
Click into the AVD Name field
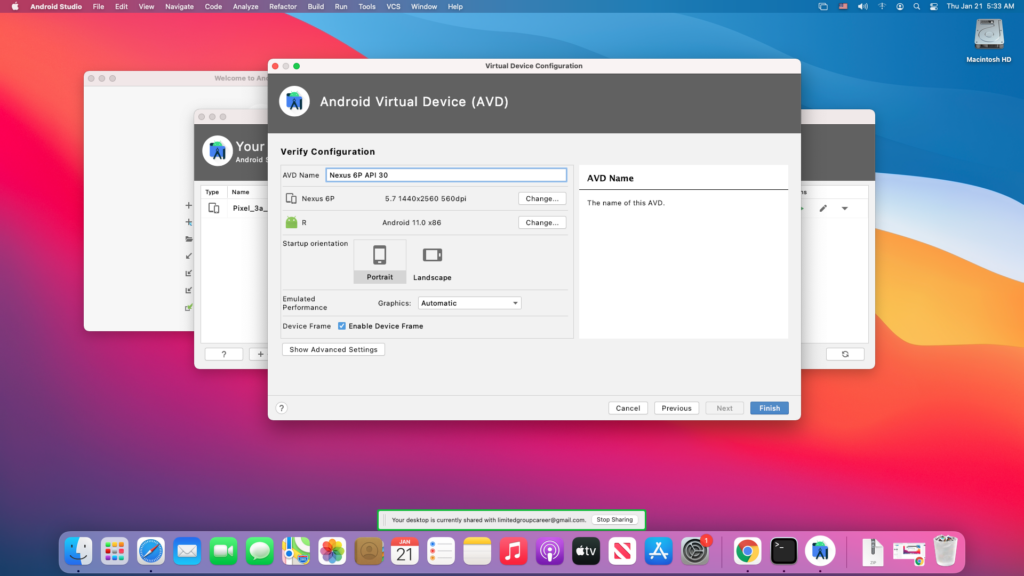[x=446, y=175]
